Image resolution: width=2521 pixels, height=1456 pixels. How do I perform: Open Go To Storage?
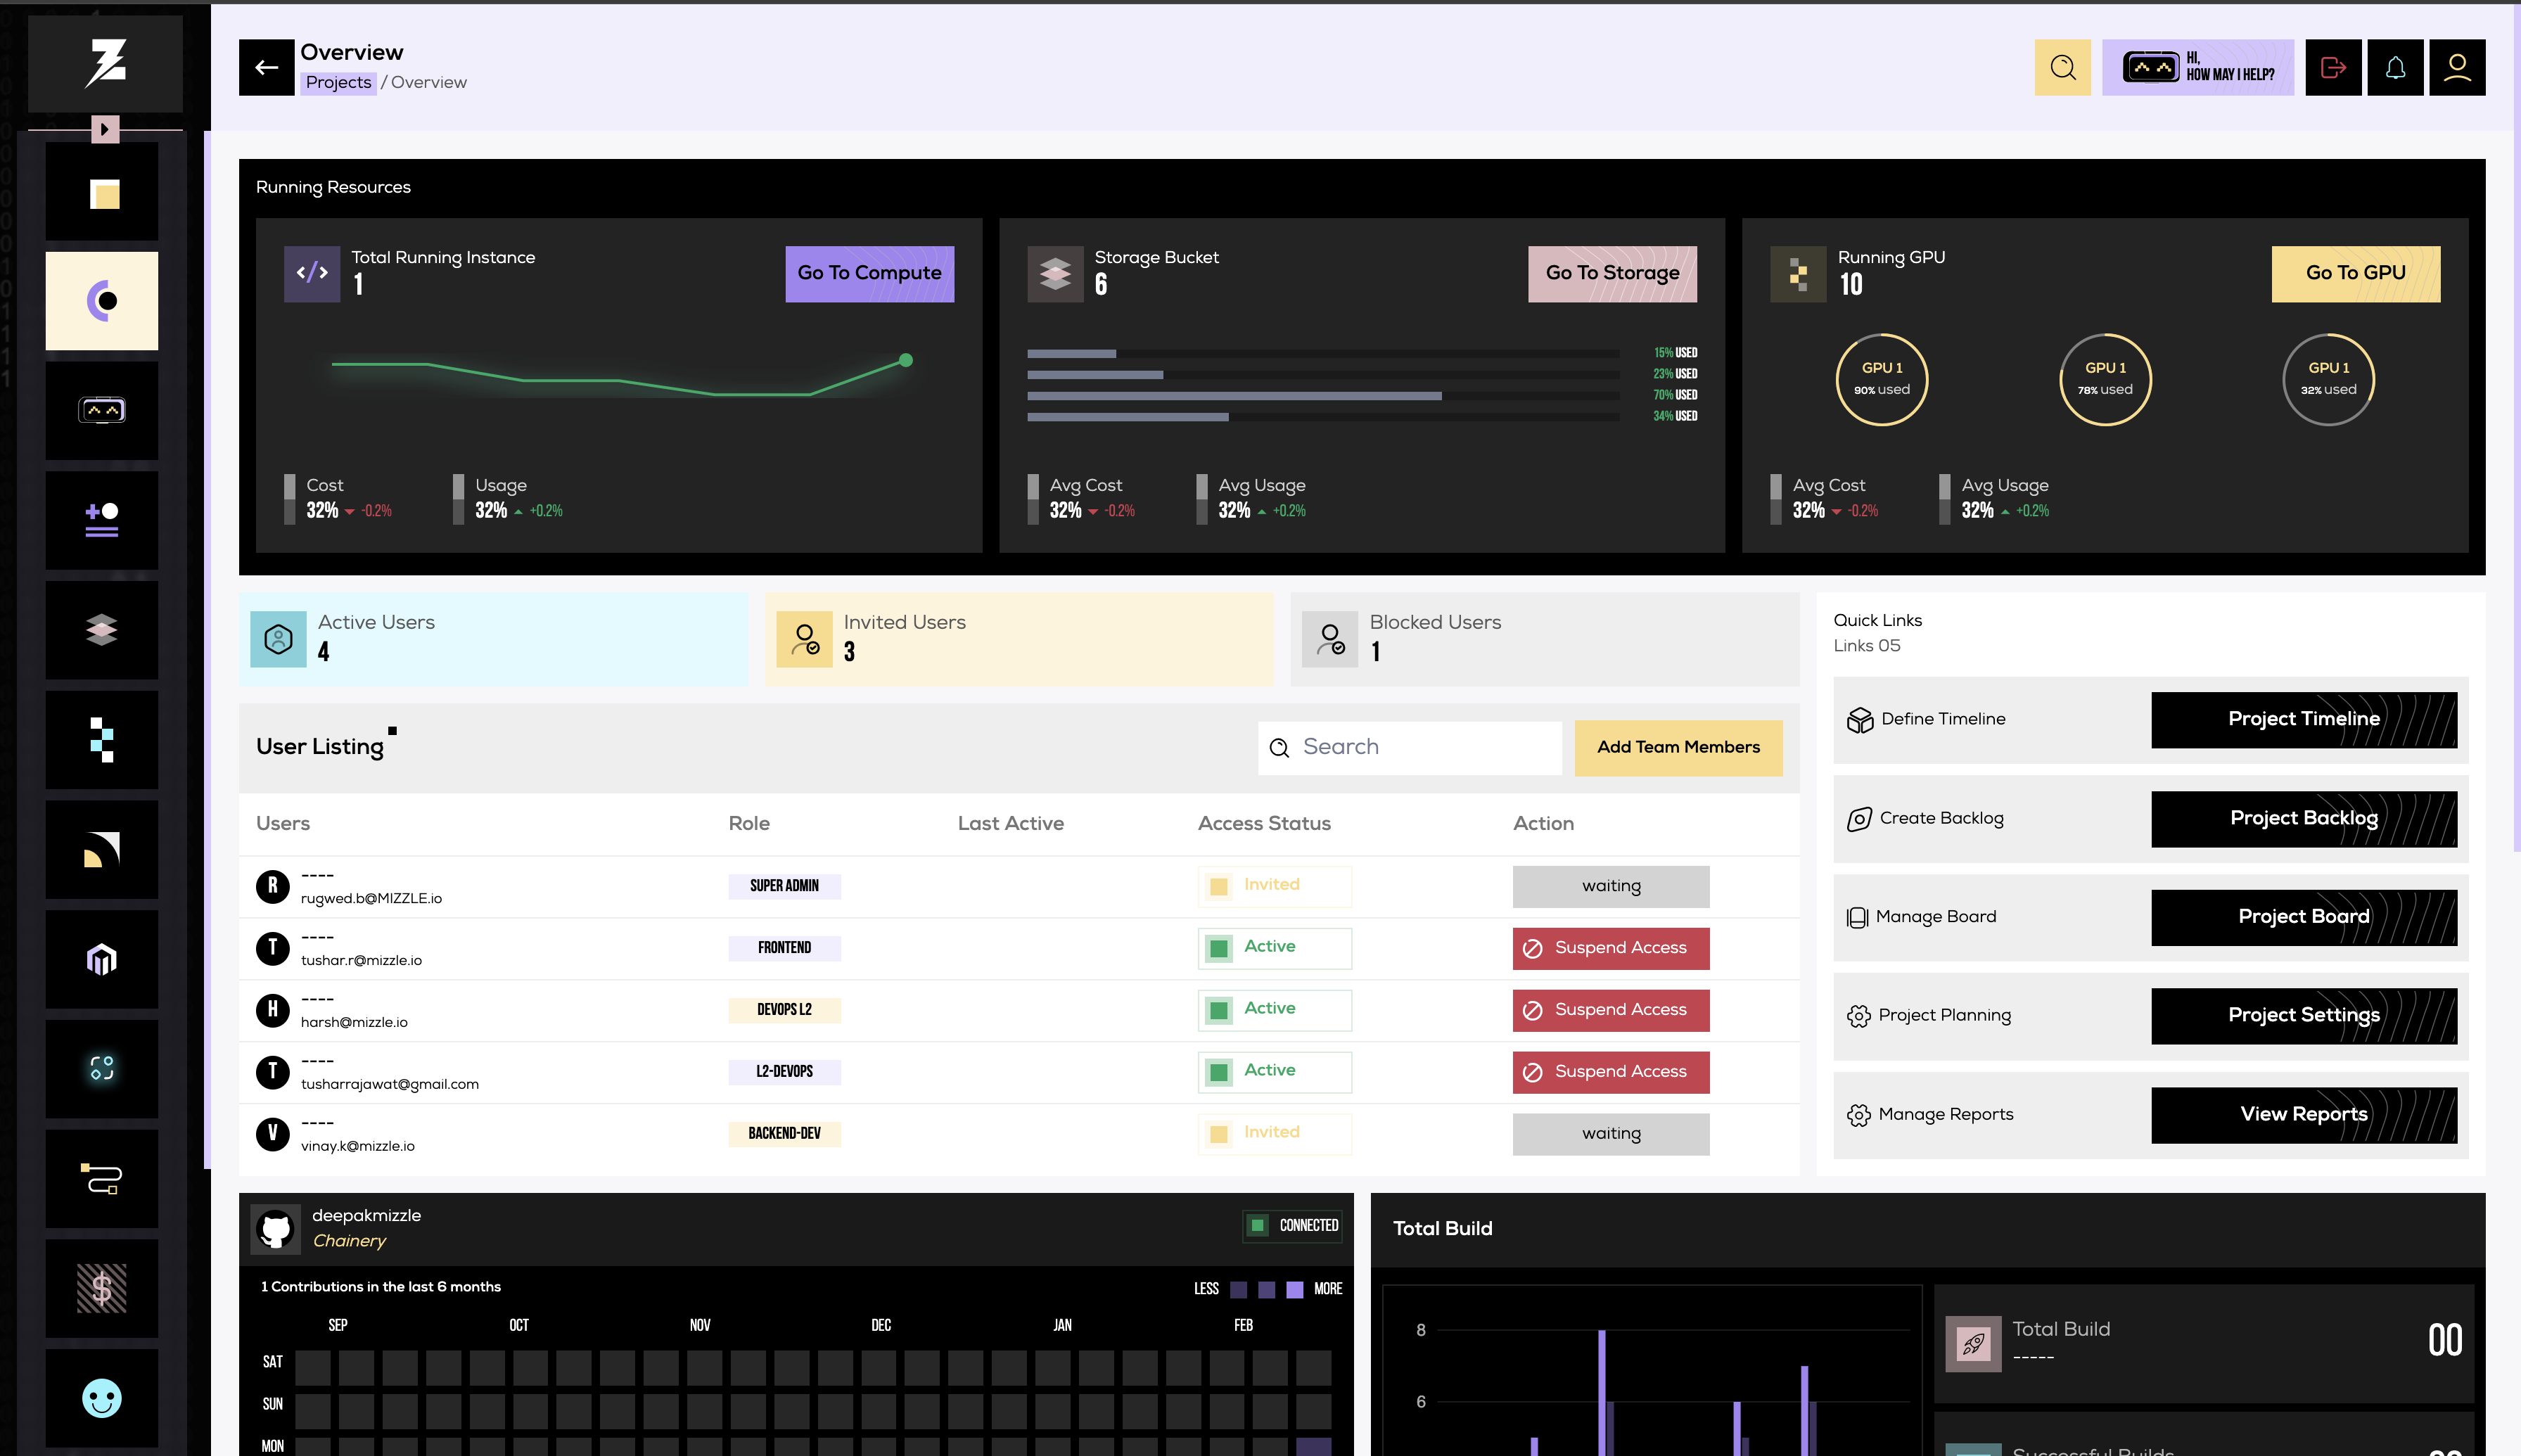click(1612, 273)
